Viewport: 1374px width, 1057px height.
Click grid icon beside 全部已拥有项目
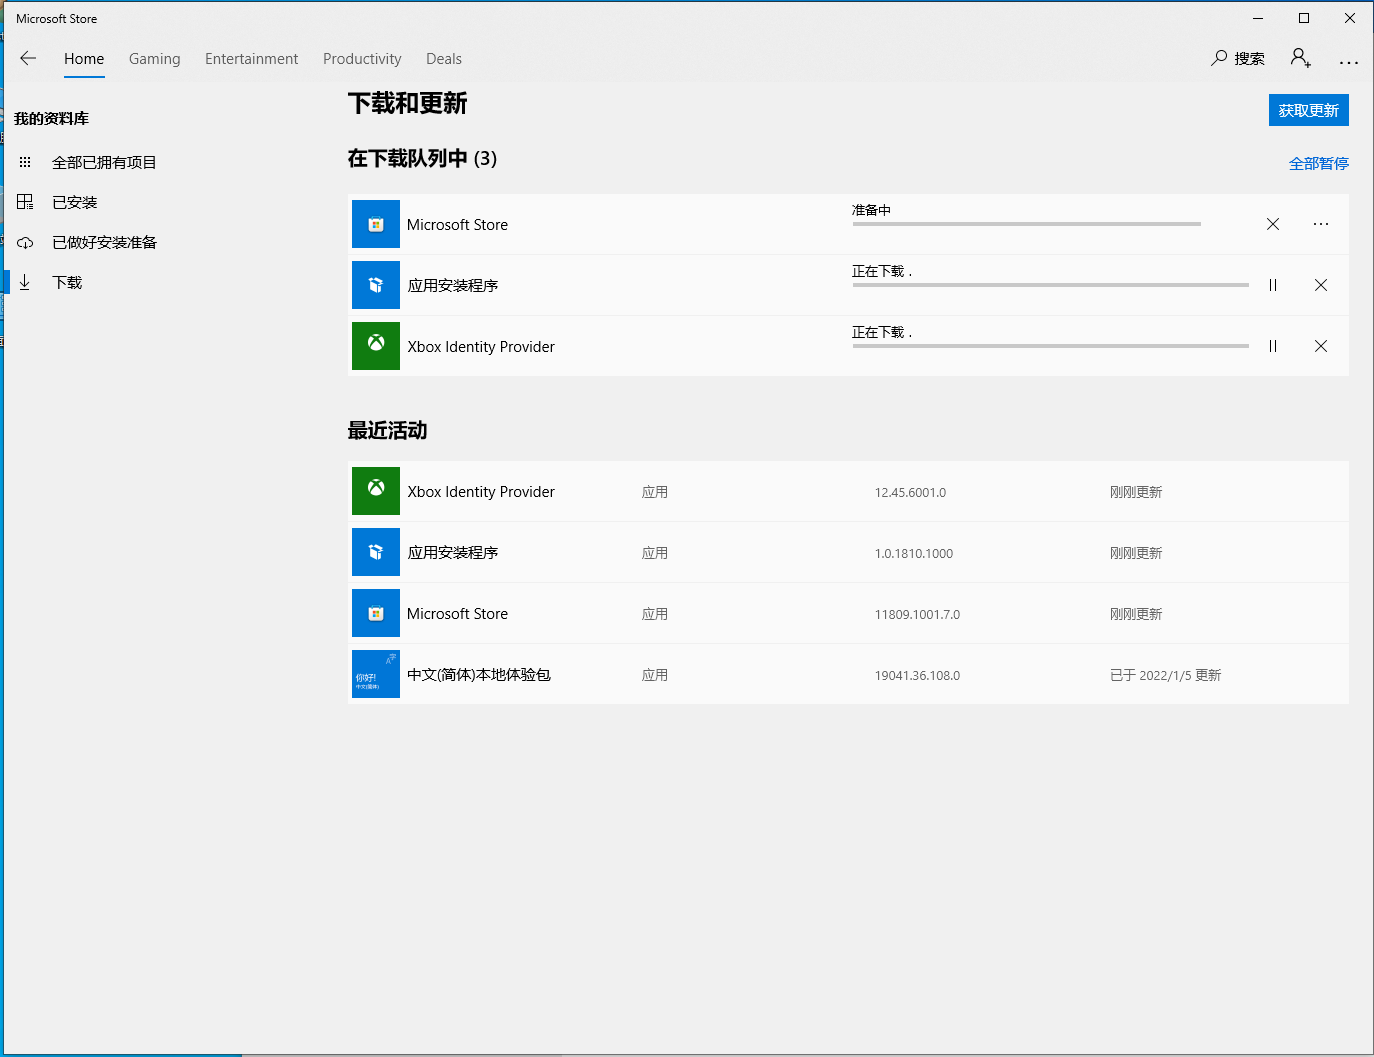point(25,162)
